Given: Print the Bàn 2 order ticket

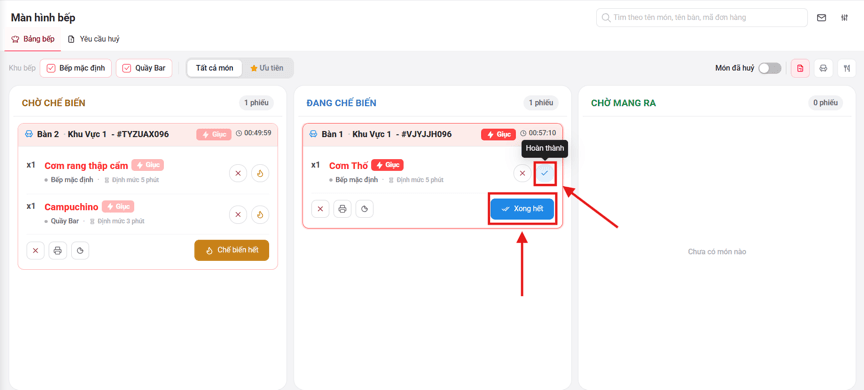Looking at the screenshot, I should (x=57, y=251).
